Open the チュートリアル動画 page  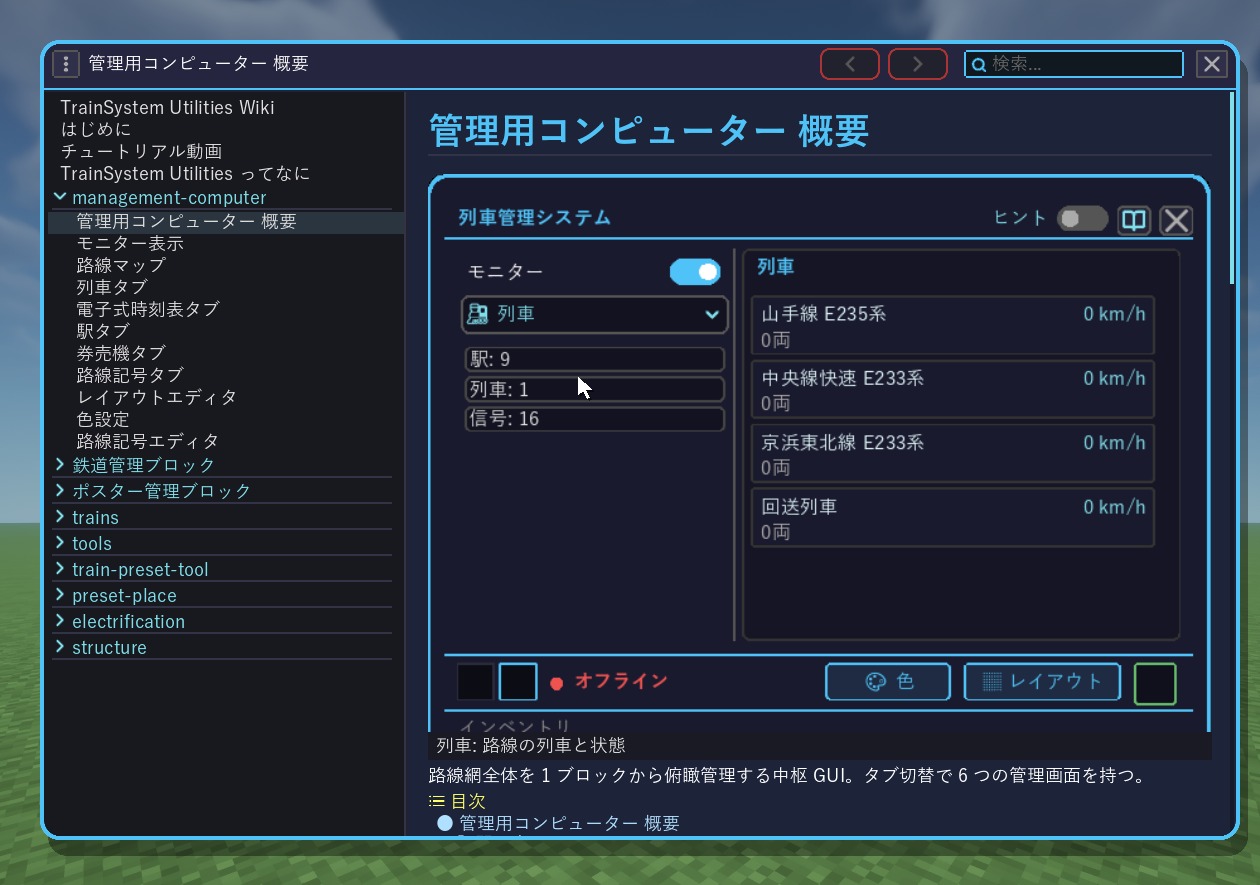tap(141, 152)
